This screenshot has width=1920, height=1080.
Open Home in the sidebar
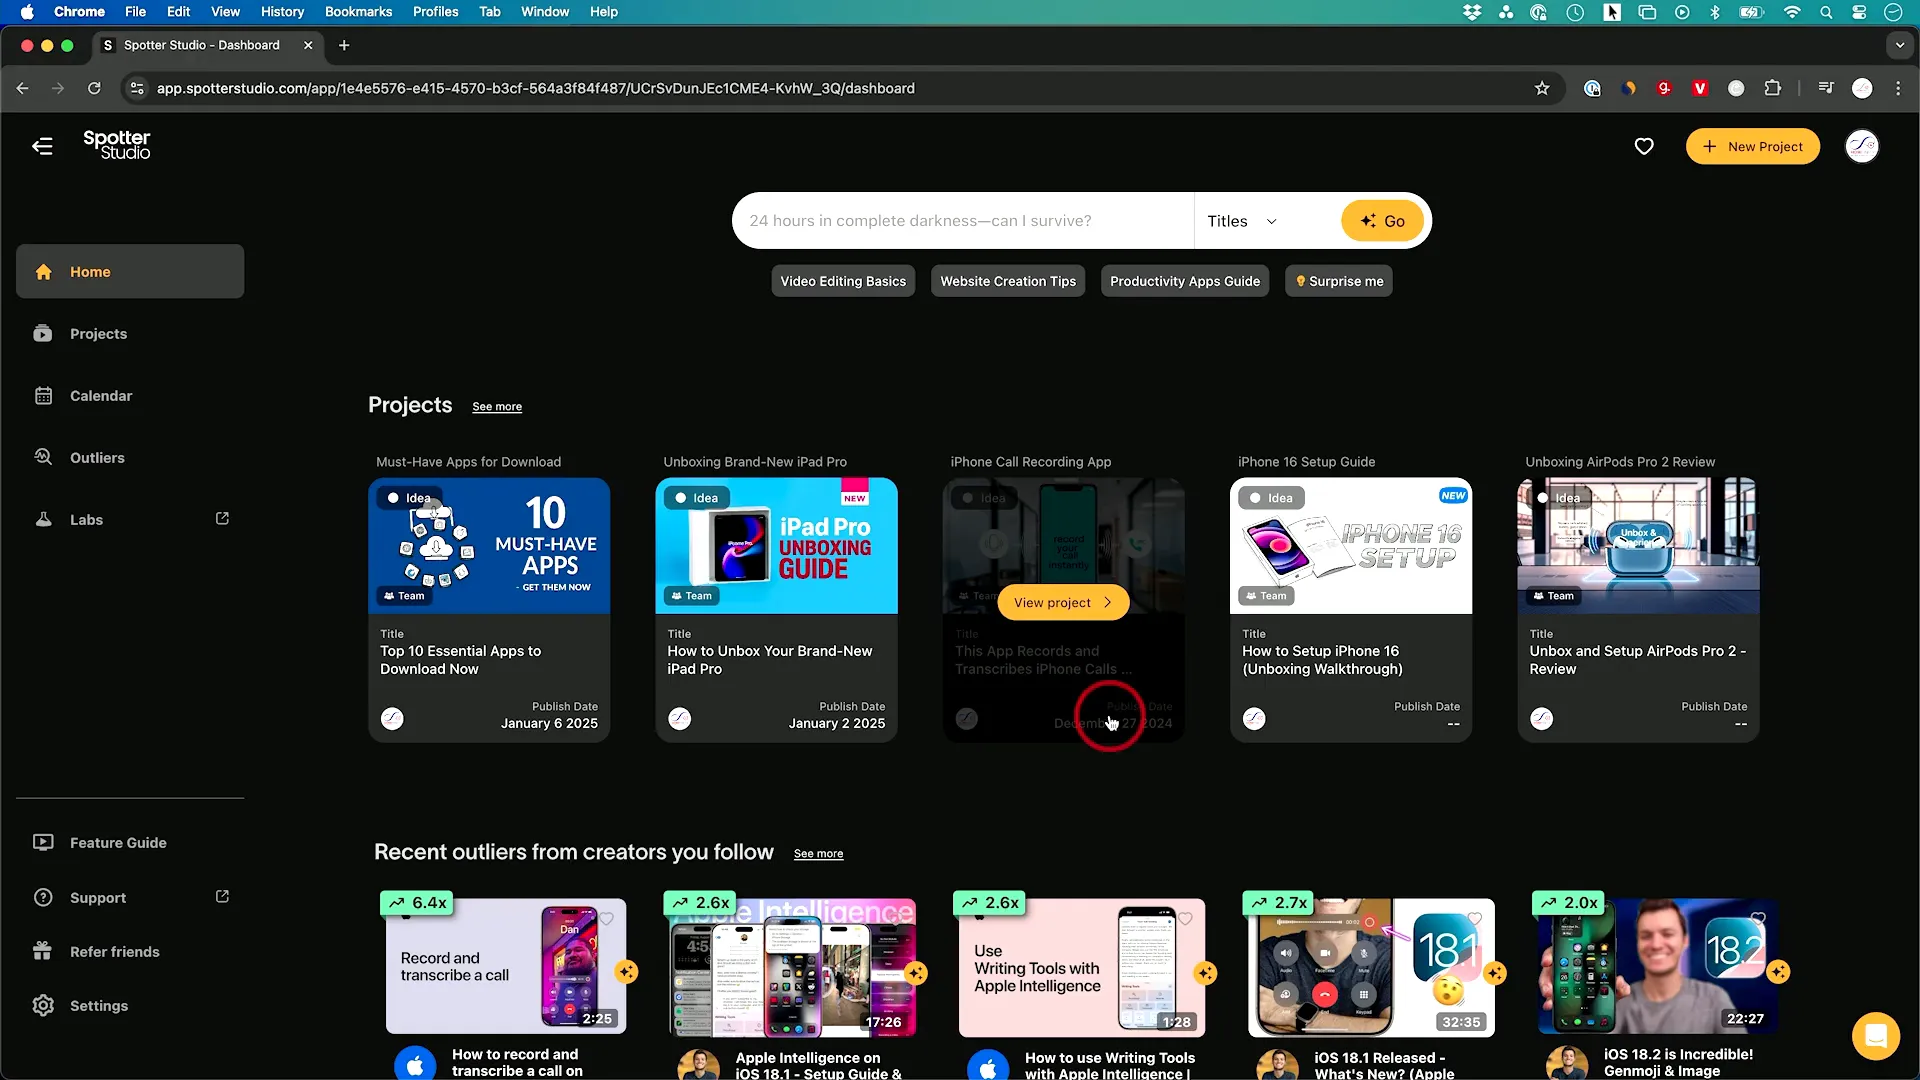coord(130,271)
